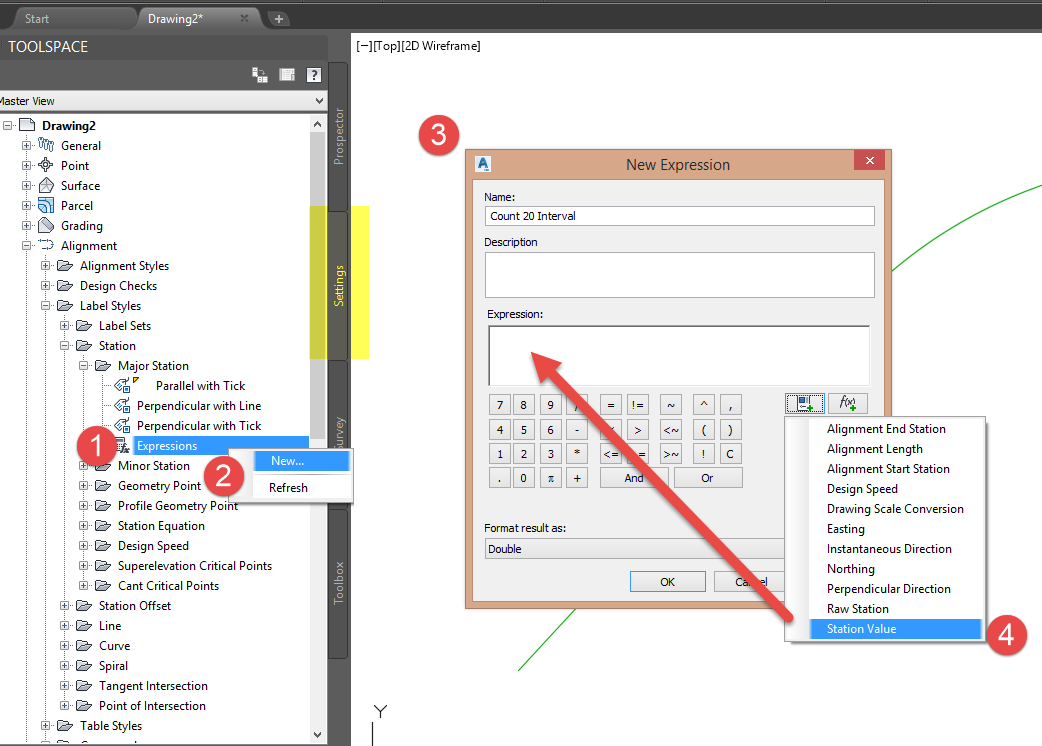Click the And operator button on keypad
This screenshot has height=746, width=1042.
[x=634, y=477]
